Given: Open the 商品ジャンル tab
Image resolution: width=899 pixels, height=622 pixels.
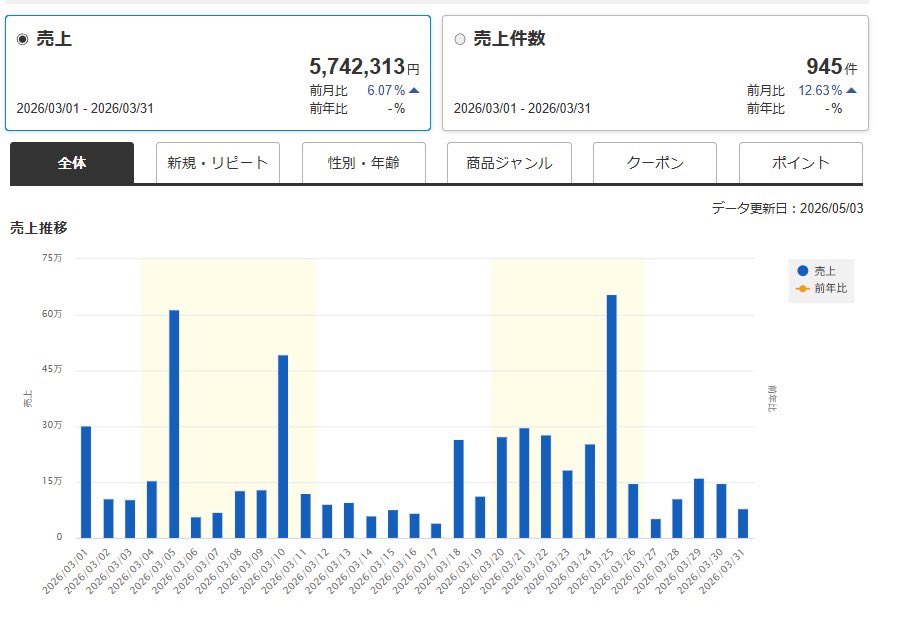Looking at the screenshot, I should (509, 163).
